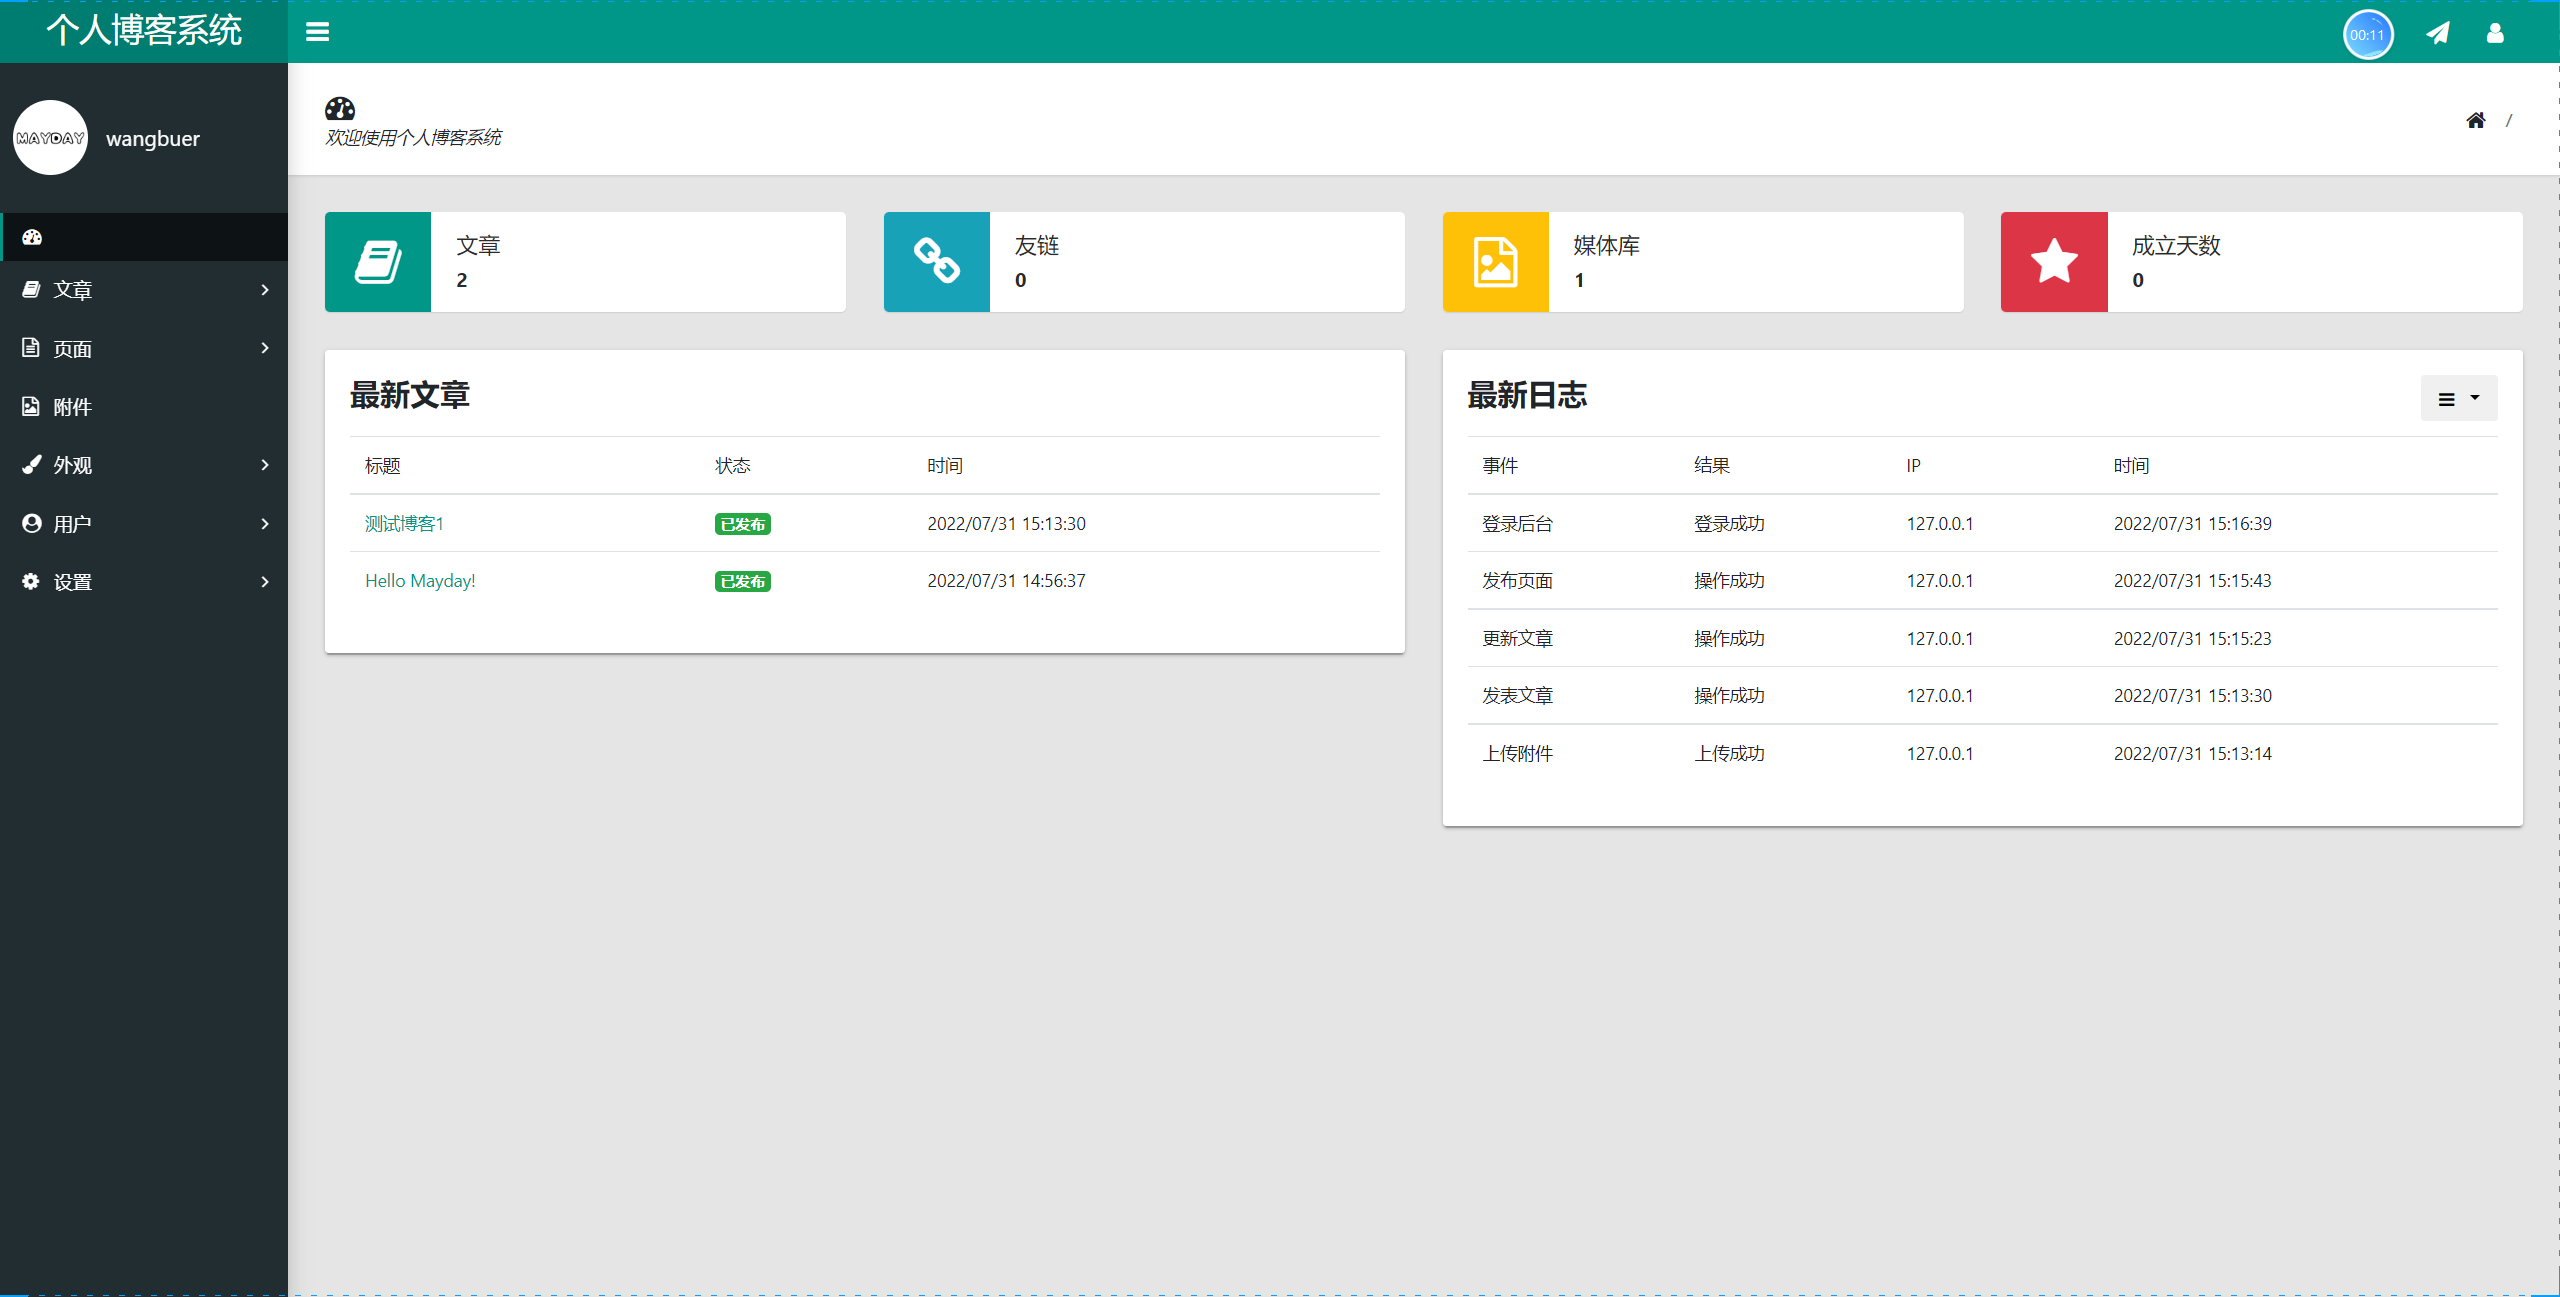
Task: Open the article Hello Mayday!
Action: coord(419,580)
